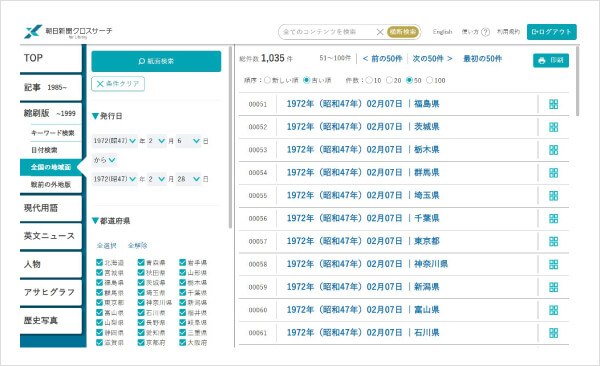This screenshot has width=600, height=366.
Task: Uncheck the 東京都 prefecture checkbox
Action: click(99, 302)
